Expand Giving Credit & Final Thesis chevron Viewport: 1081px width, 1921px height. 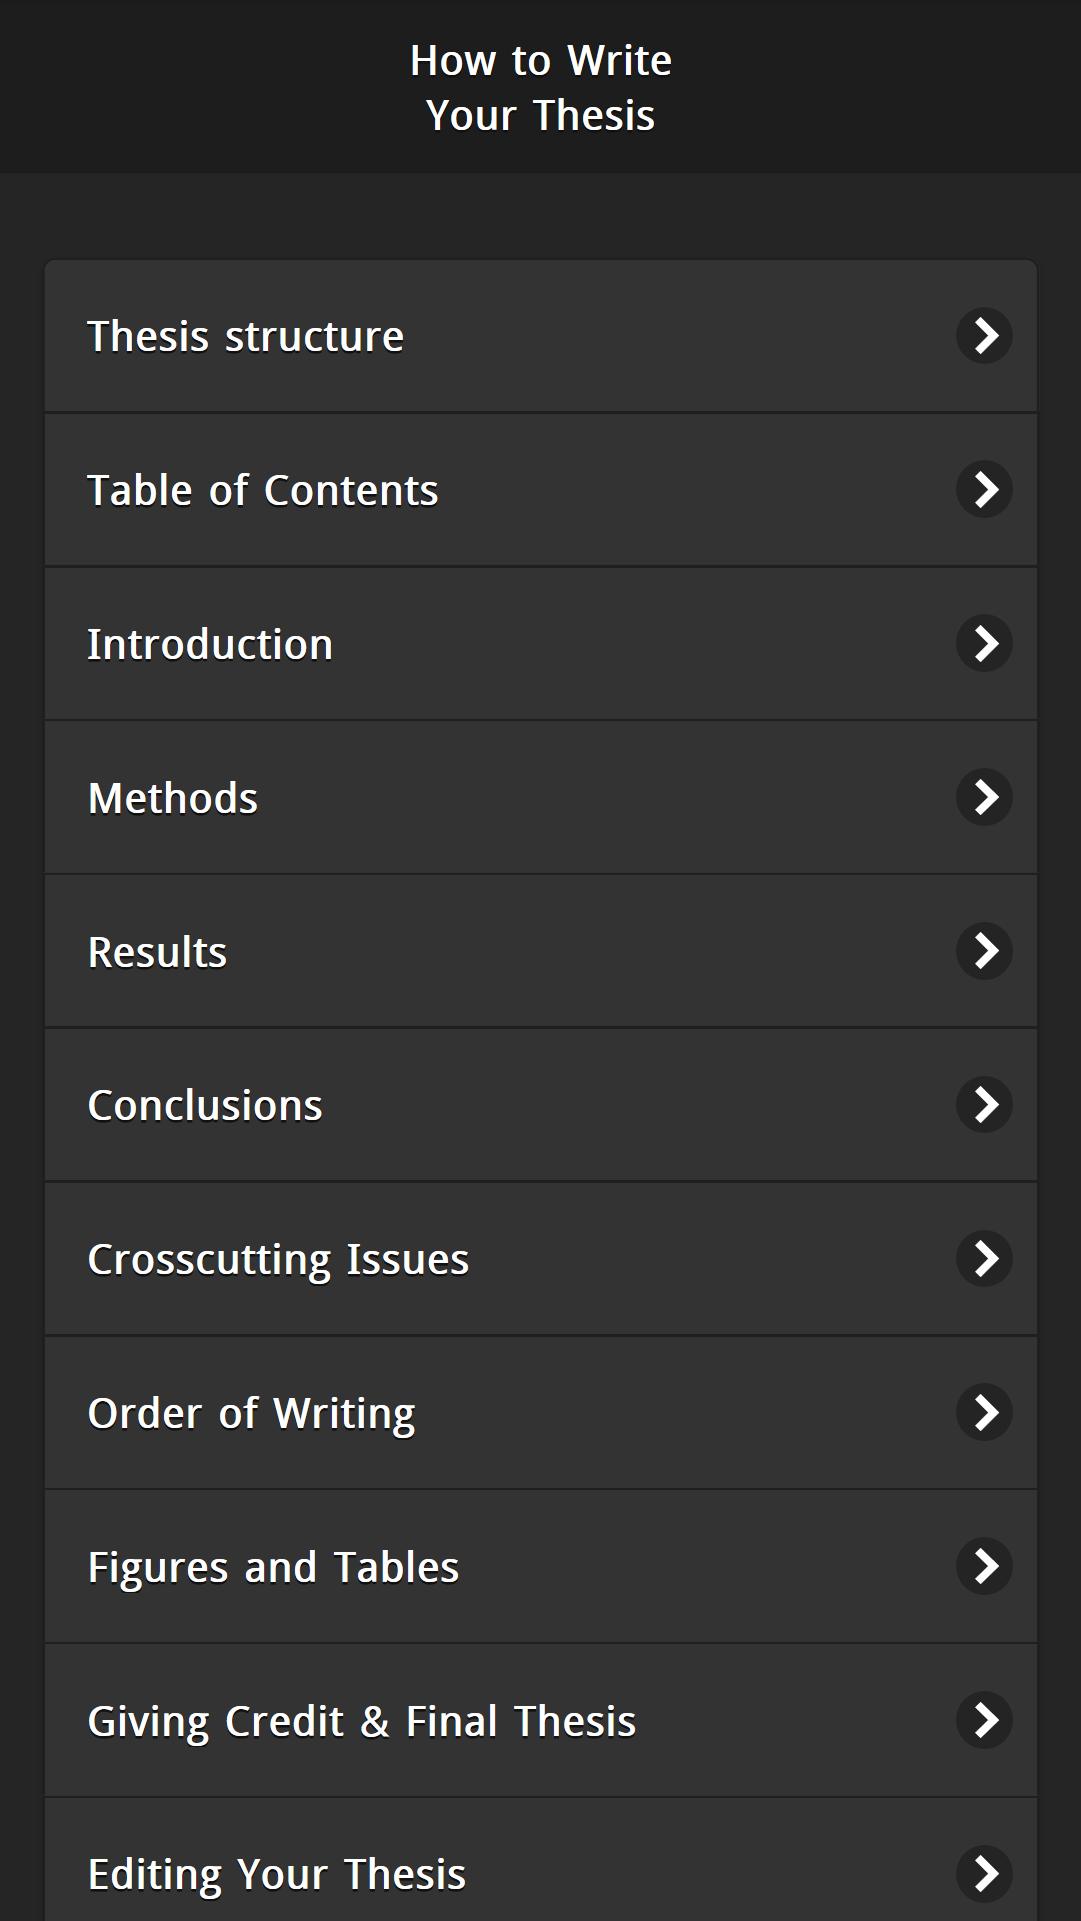[x=985, y=1721]
